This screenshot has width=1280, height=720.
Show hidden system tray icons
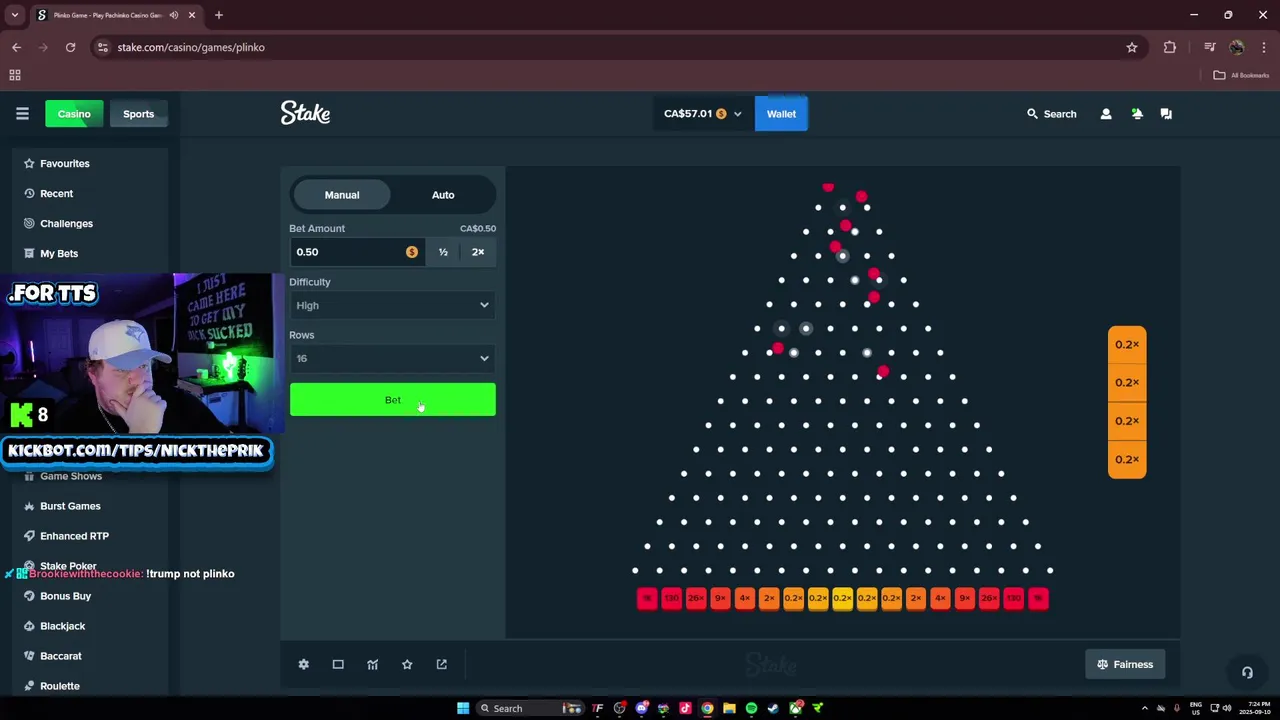point(1145,708)
